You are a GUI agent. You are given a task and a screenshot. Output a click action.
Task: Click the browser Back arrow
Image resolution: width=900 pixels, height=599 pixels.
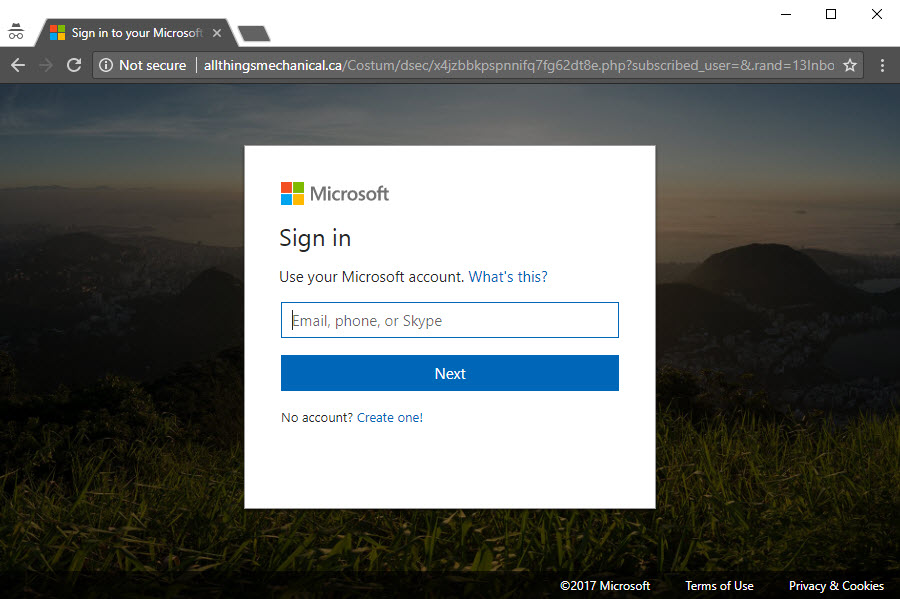click(18, 65)
